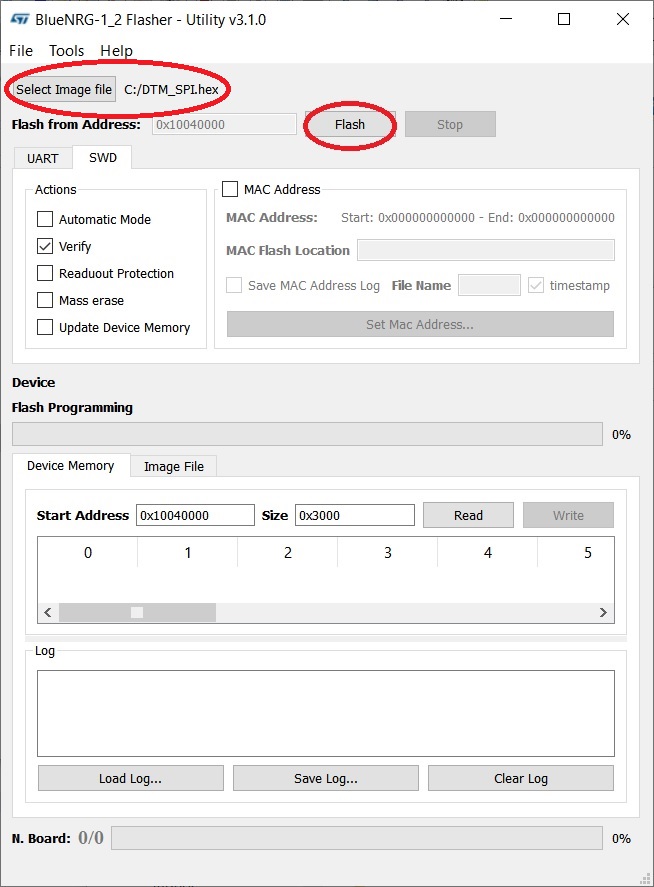Open the Help menu
Screen dimensions: 654x887
coord(117,51)
